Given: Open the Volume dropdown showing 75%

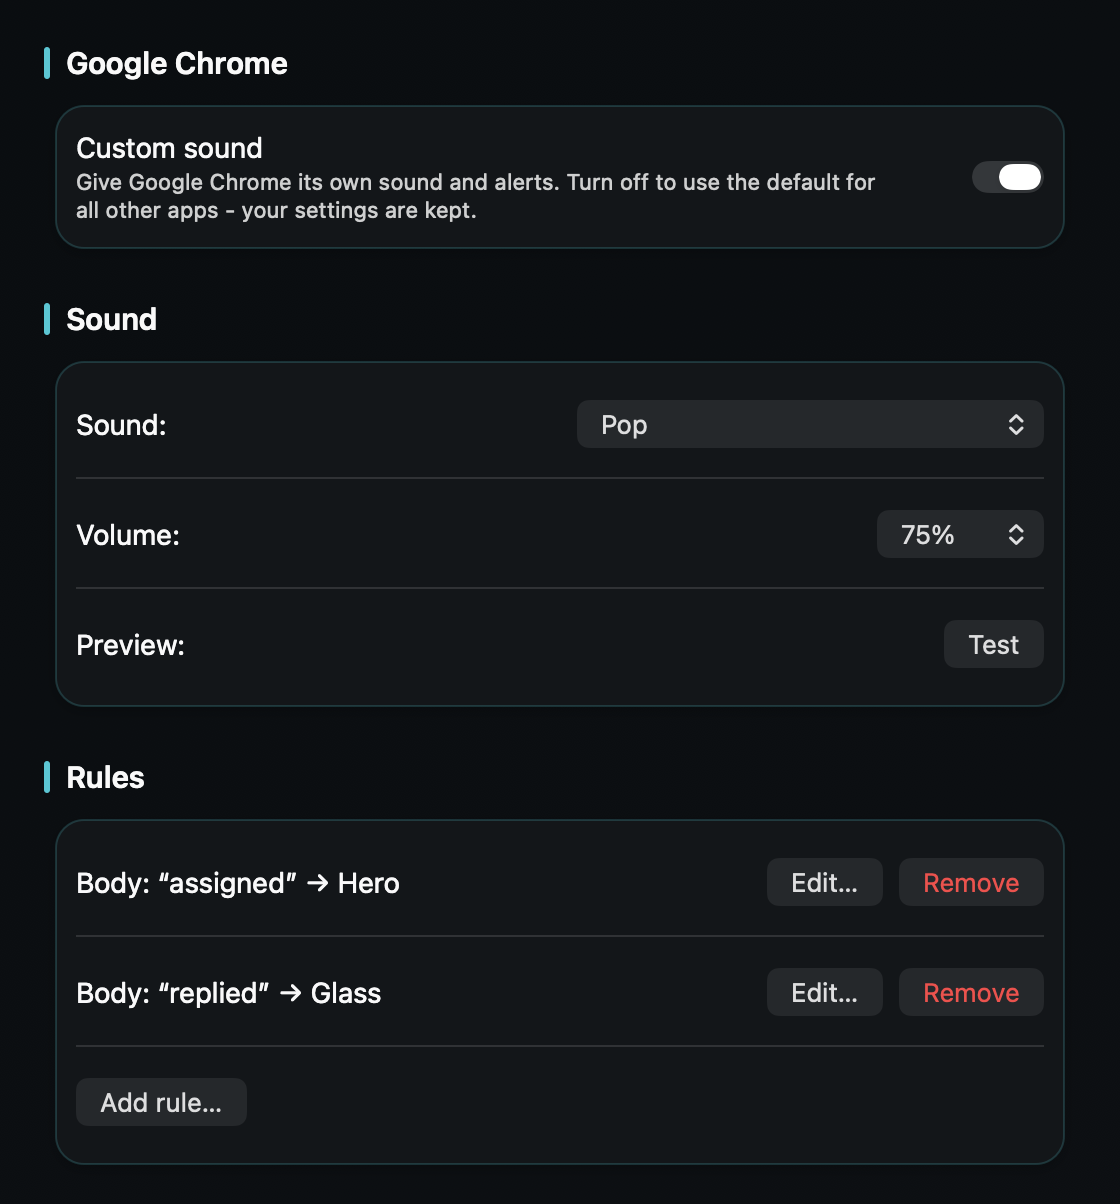Looking at the screenshot, I should 960,535.
